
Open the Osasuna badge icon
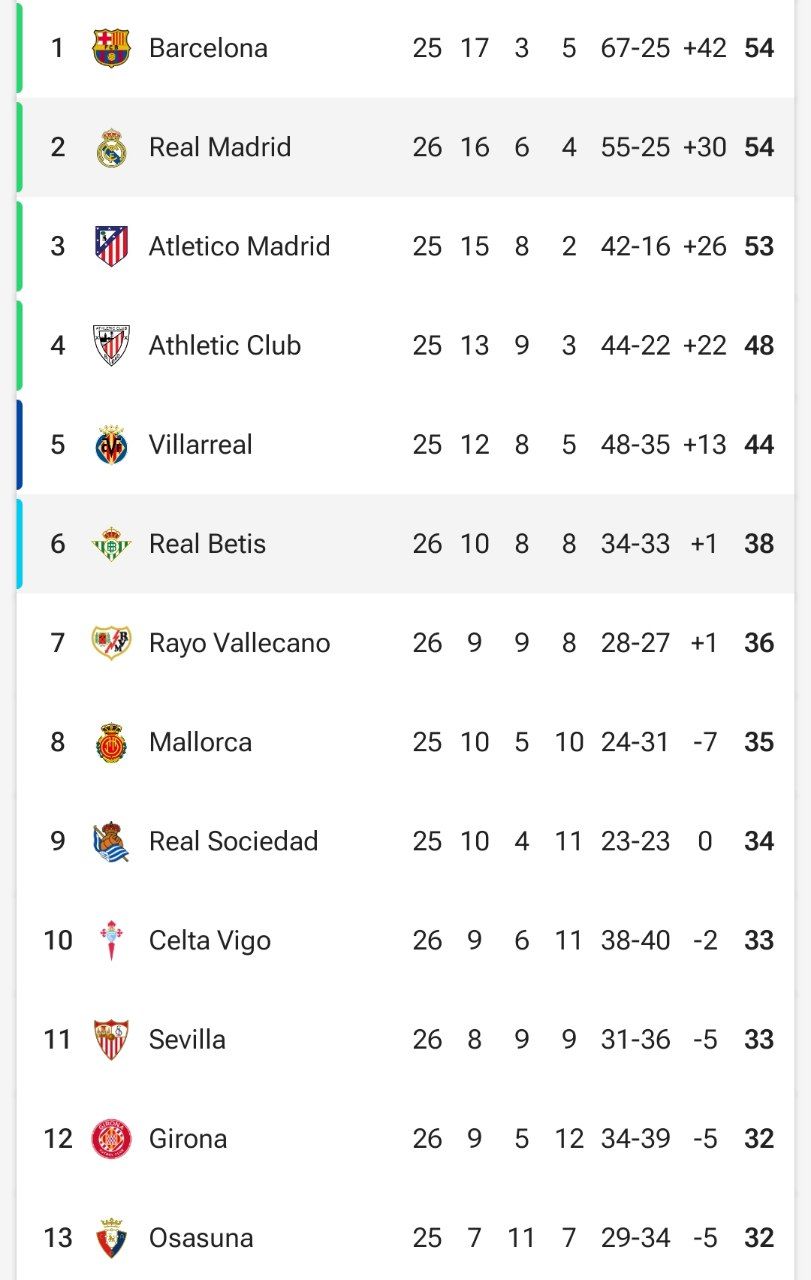(111, 1237)
